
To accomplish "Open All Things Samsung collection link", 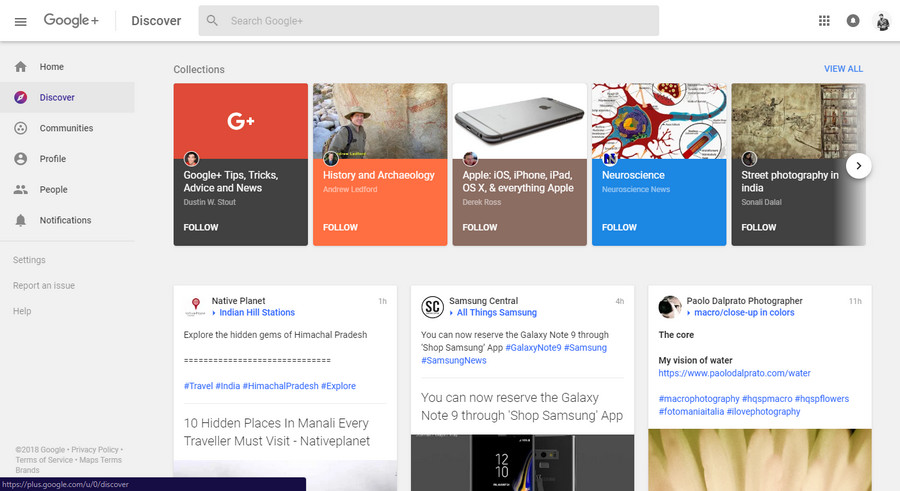I will [x=496, y=312].
